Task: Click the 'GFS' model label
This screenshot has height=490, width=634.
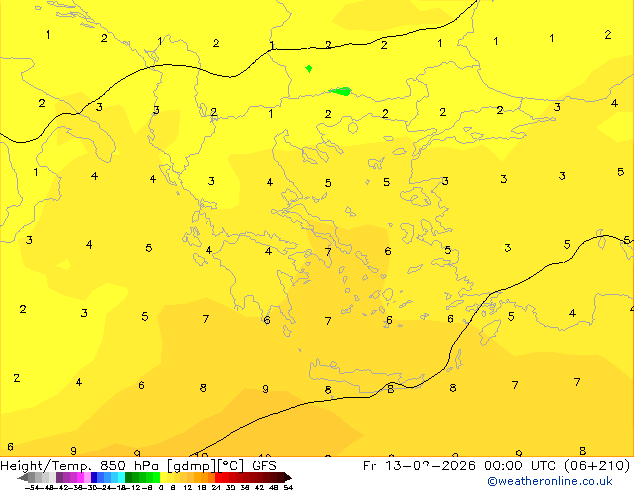Action: (x=264, y=466)
